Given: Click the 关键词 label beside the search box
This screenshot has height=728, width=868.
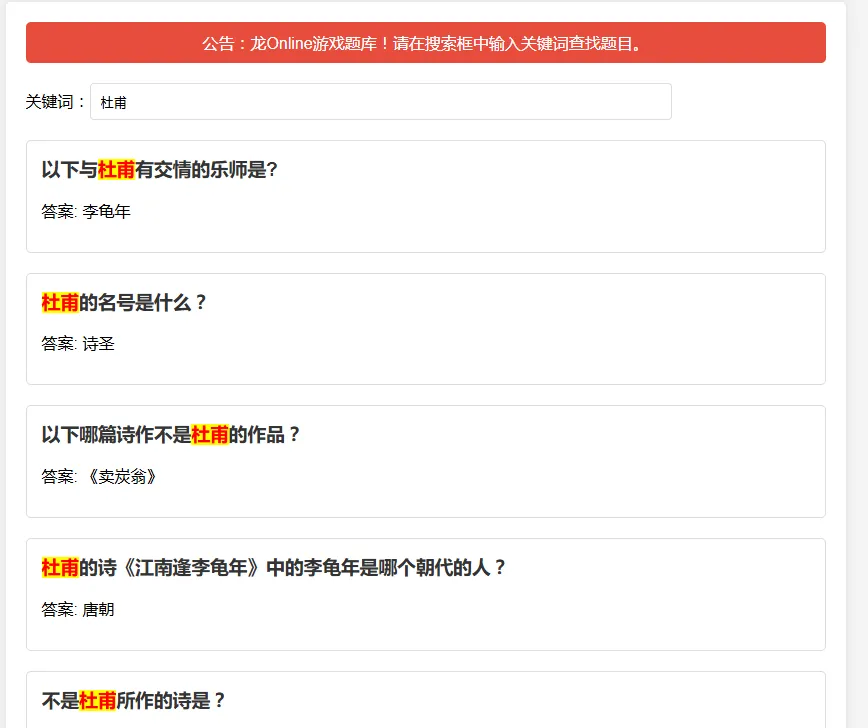Looking at the screenshot, I should pyautogui.click(x=55, y=102).
